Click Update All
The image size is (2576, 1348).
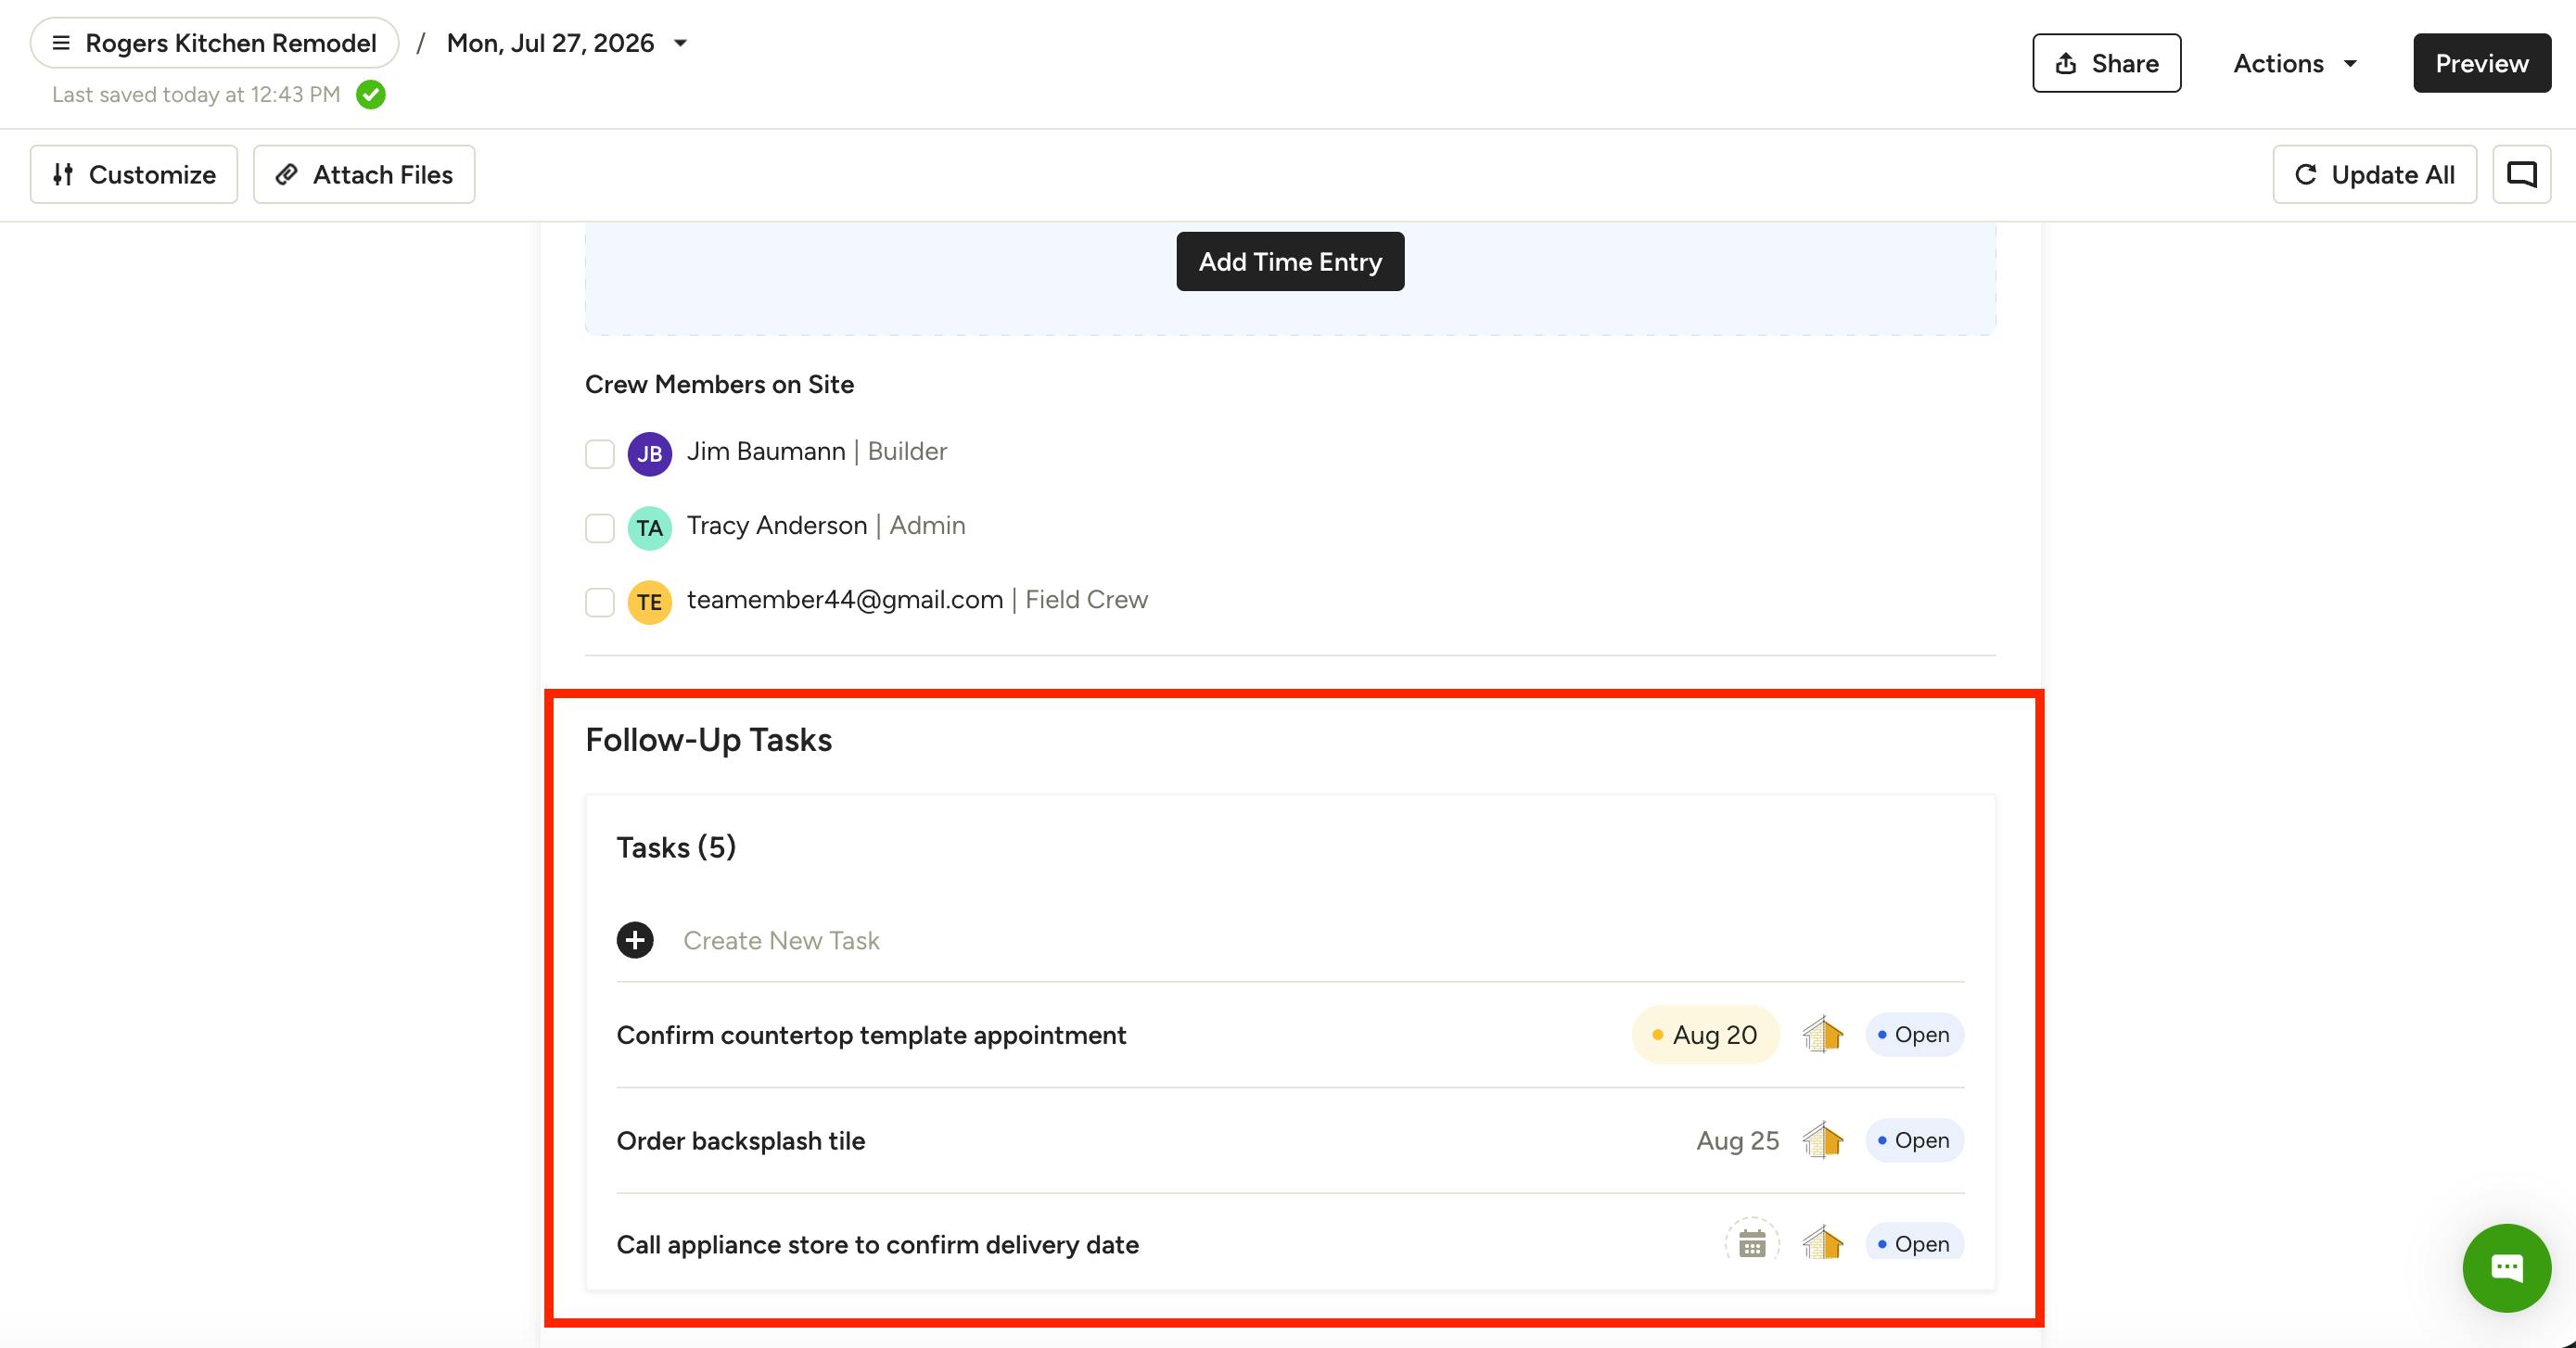pyautogui.click(x=2374, y=174)
